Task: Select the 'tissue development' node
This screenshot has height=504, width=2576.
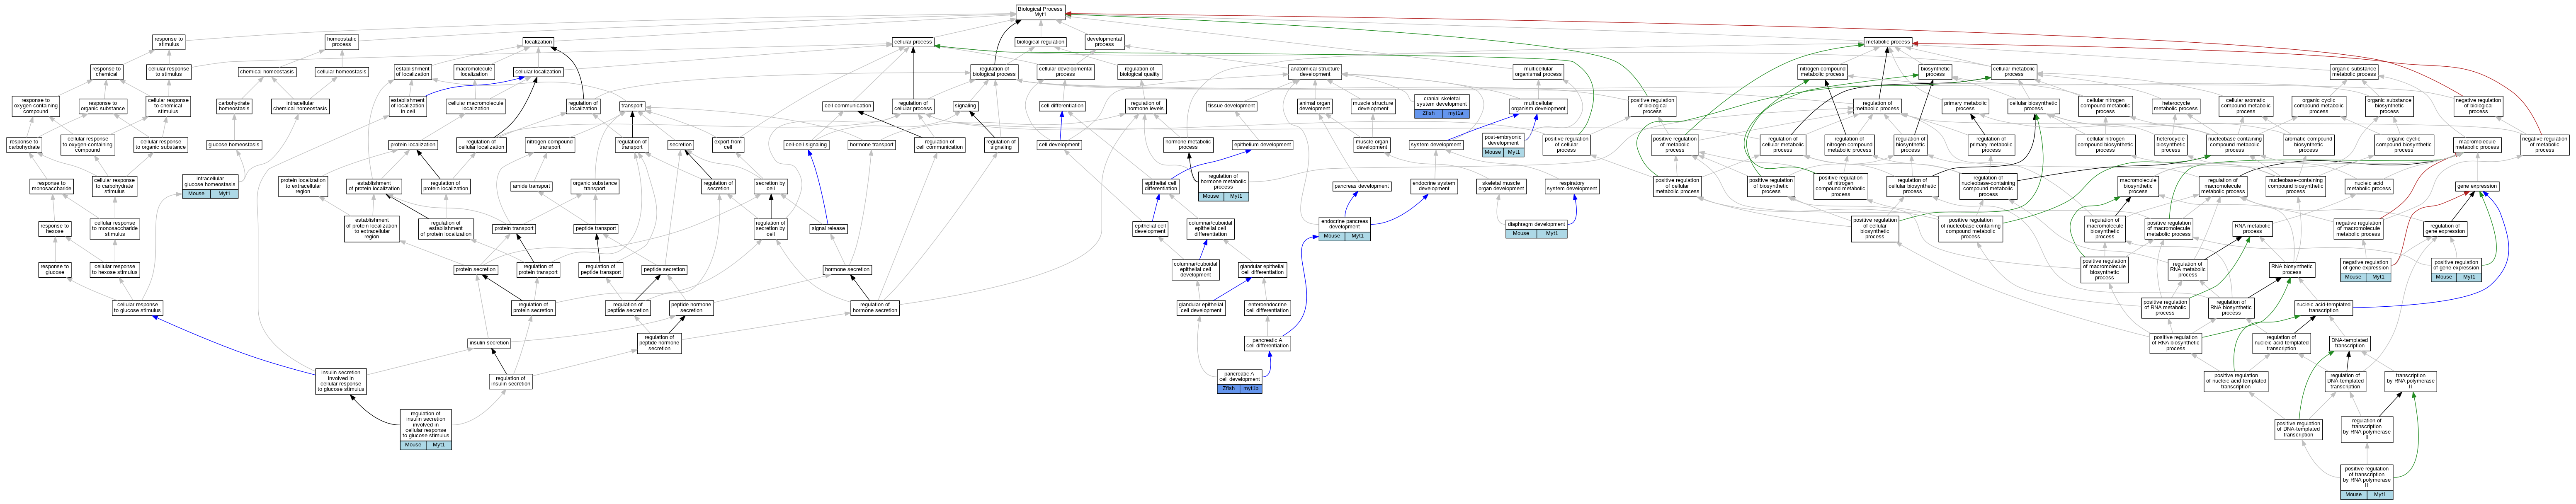Action: click(x=1231, y=106)
